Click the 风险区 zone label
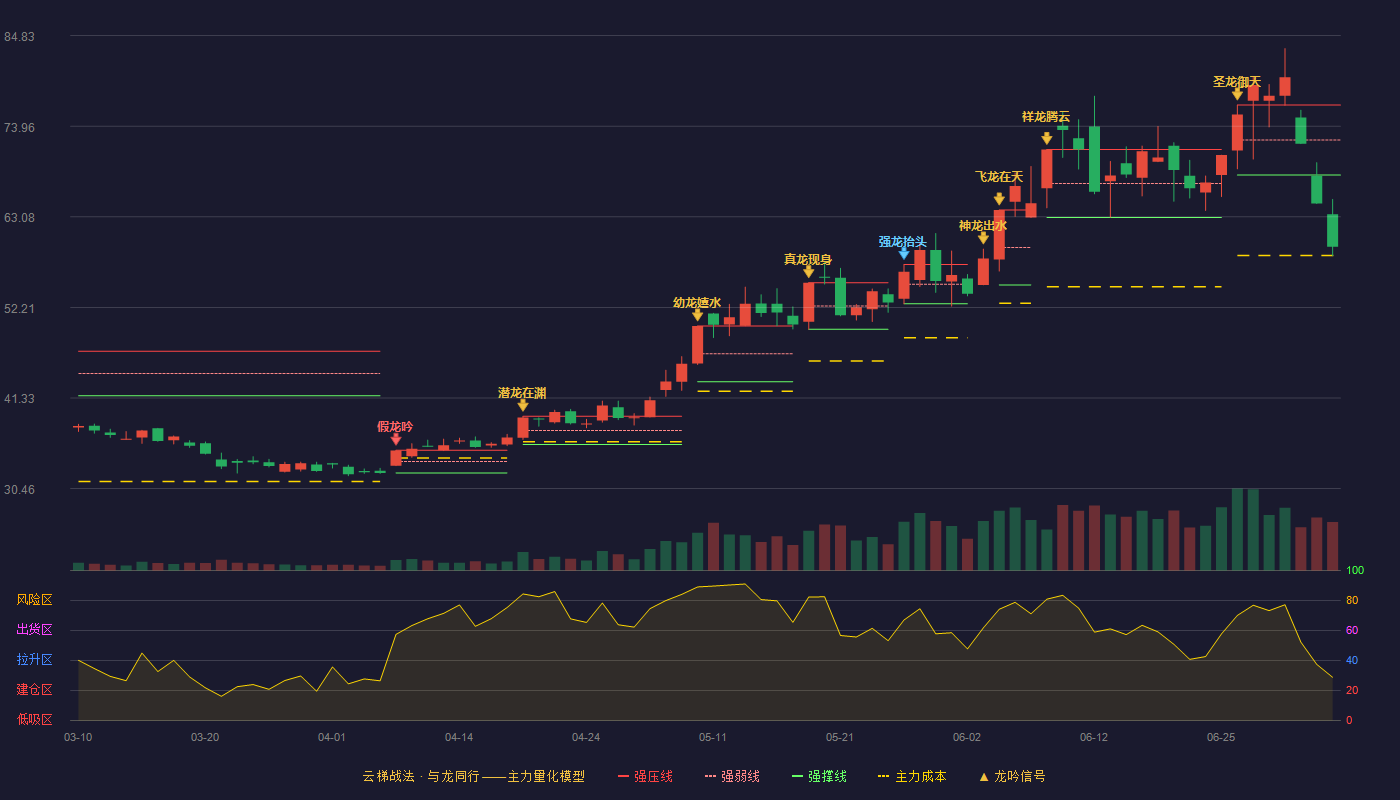The height and width of the screenshot is (800, 1400). pyautogui.click(x=34, y=600)
